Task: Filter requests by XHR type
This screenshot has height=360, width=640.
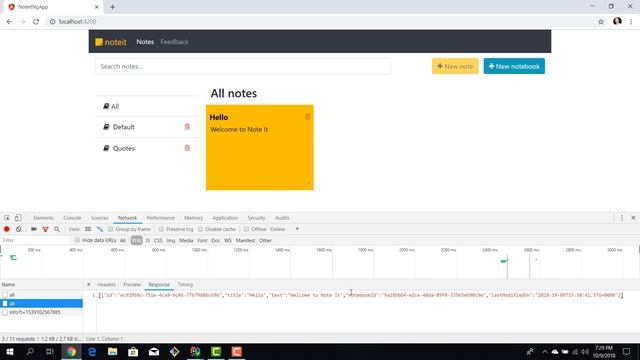Action: tap(136, 240)
